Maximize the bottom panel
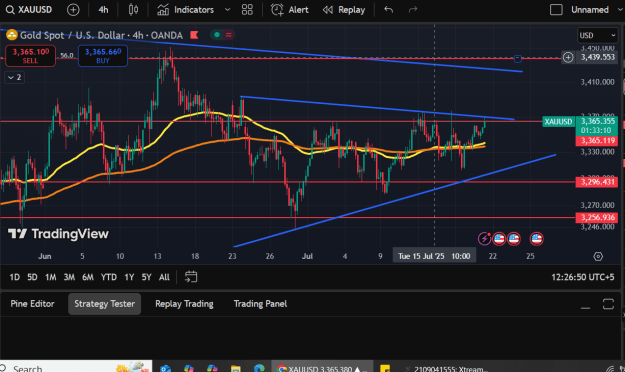 [x=608, y=304]
